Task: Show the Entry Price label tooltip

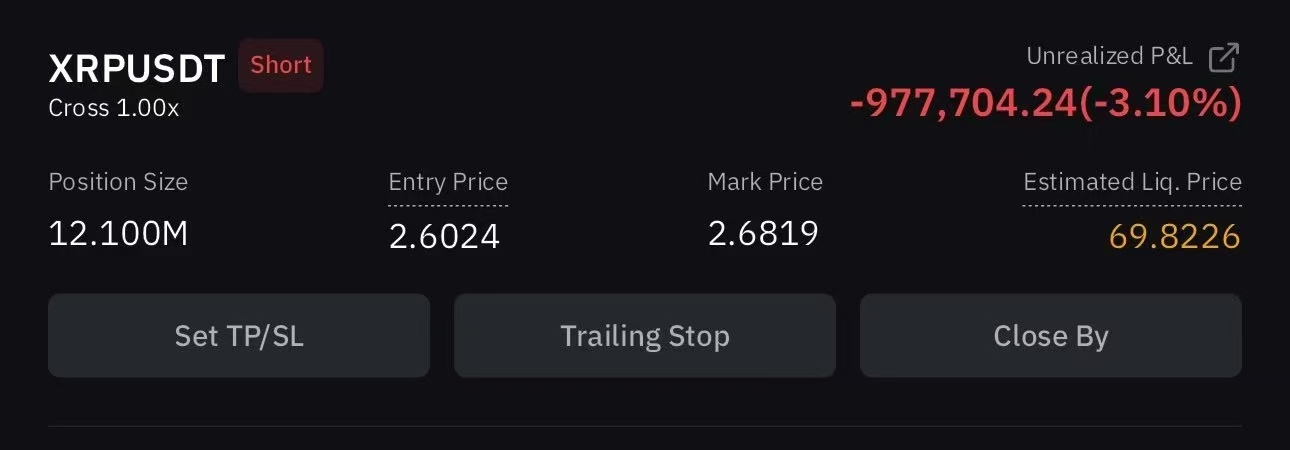Action: (448, 182)
